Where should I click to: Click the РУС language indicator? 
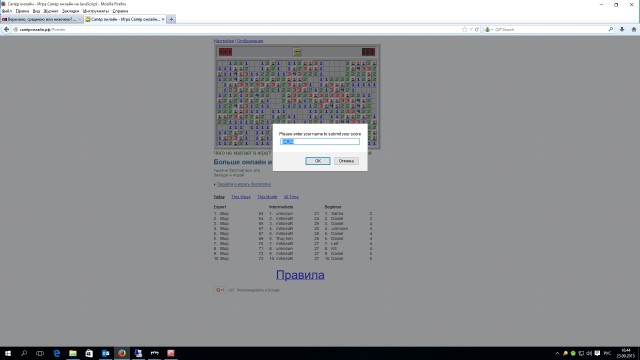(607, 353)
